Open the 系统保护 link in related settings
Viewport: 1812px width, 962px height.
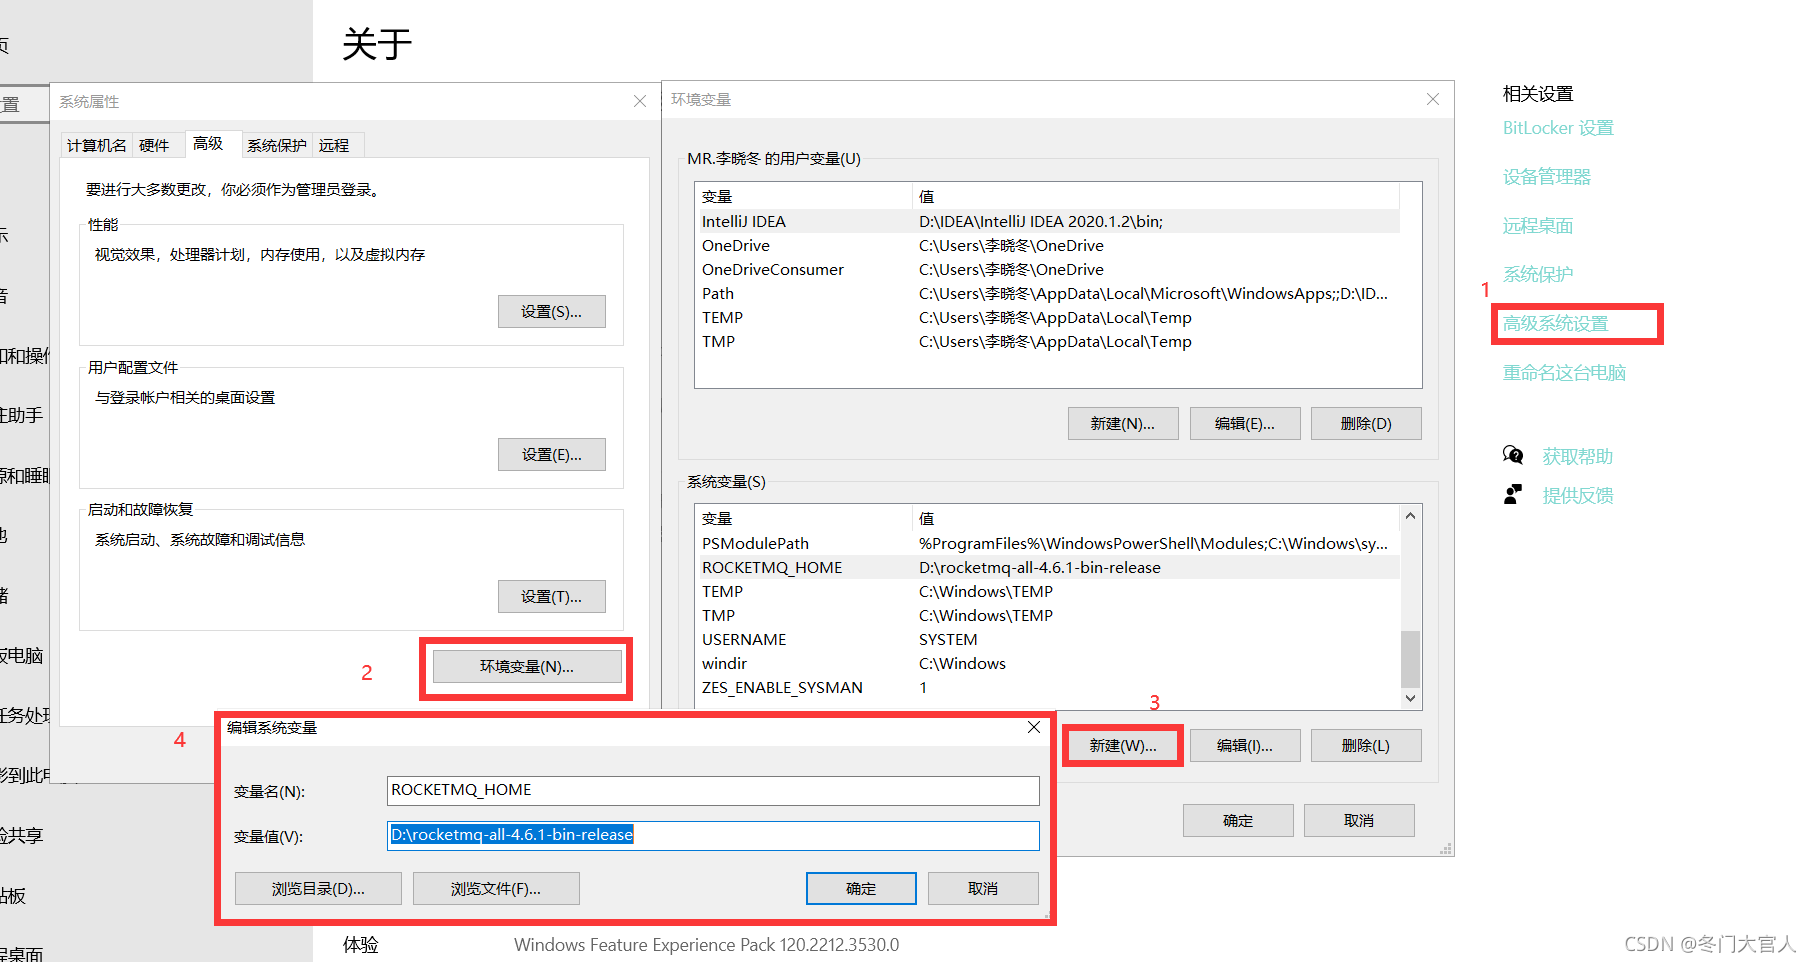(1538, 274)
